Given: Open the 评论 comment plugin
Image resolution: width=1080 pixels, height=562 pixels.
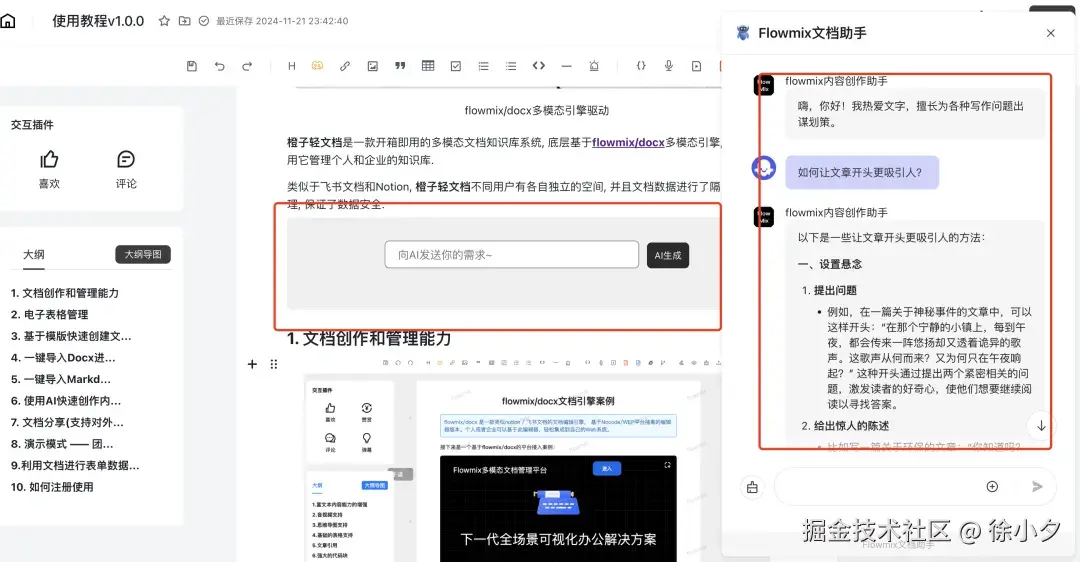Looking at the screenshot, I should [x=126, y=169].
